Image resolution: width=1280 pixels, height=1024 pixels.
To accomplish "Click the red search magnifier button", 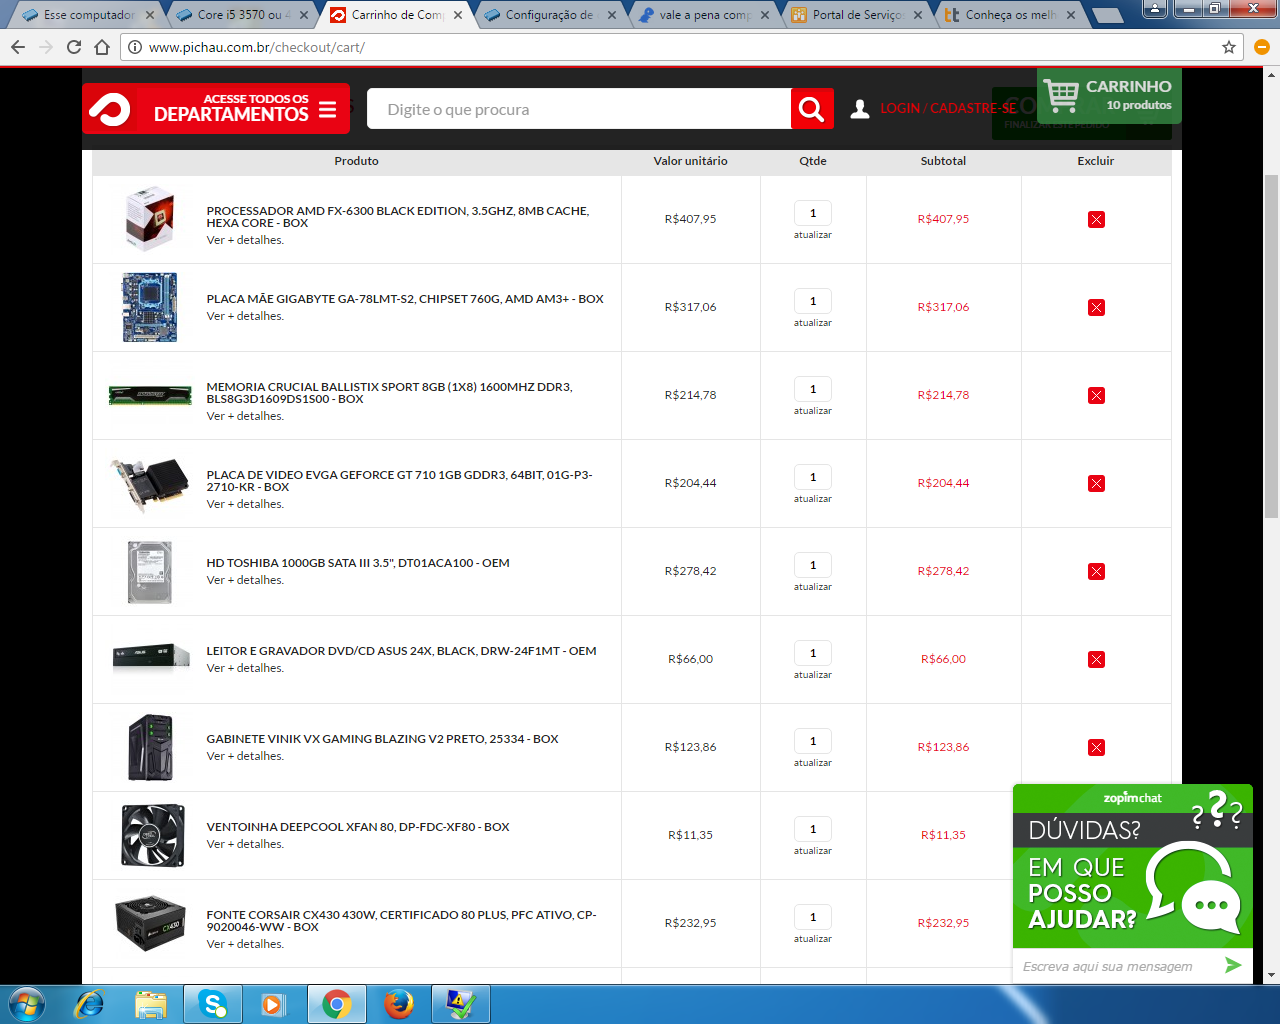I will (812, 109).
